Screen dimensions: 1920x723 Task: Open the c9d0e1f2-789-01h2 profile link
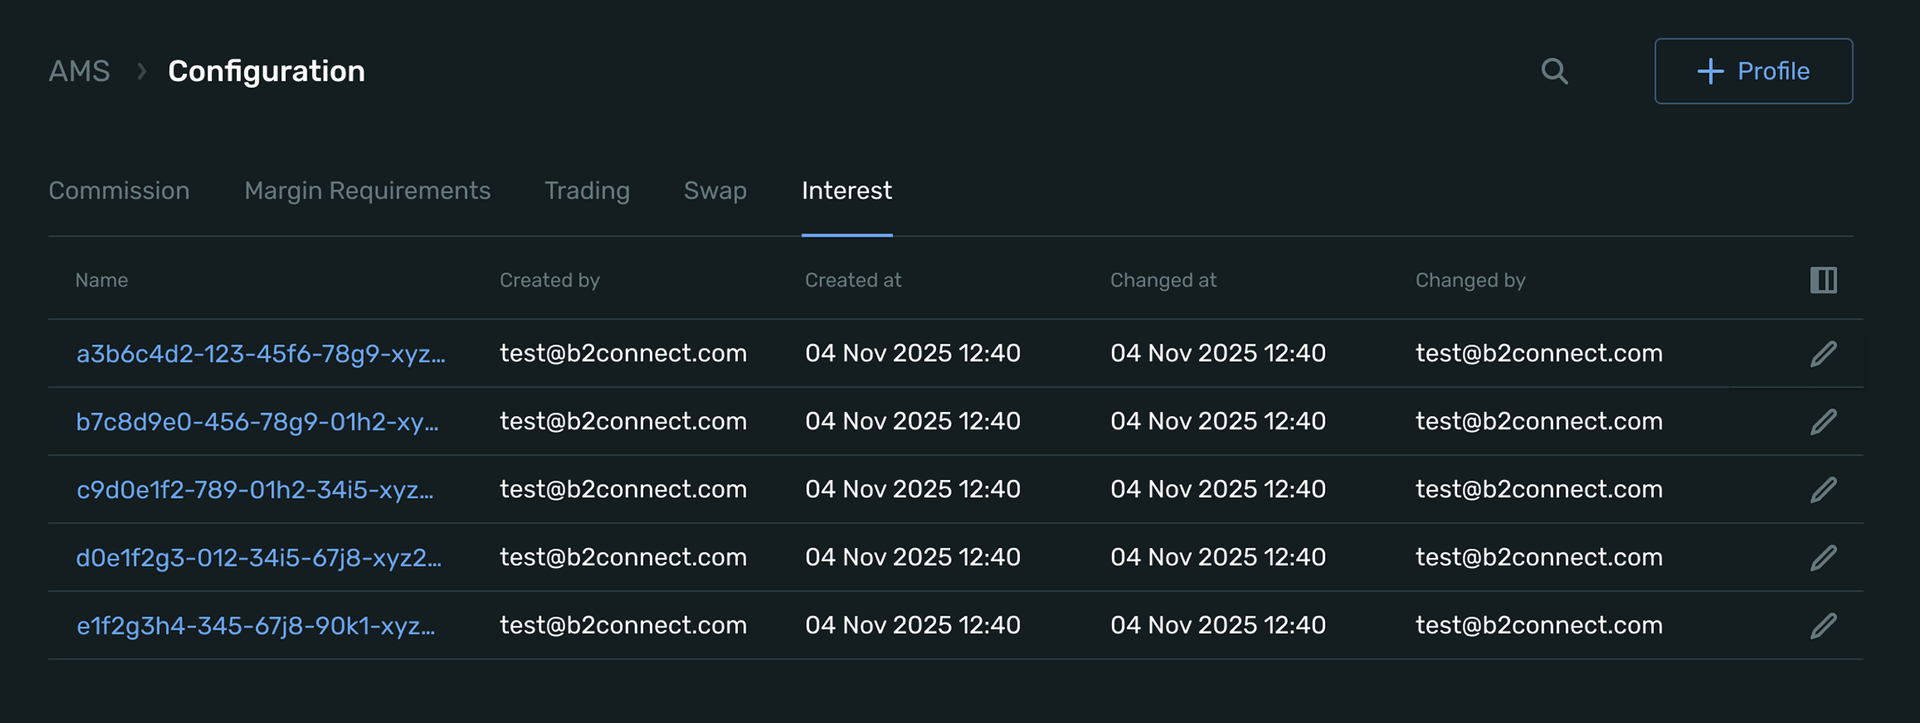[x=255, y=490]
